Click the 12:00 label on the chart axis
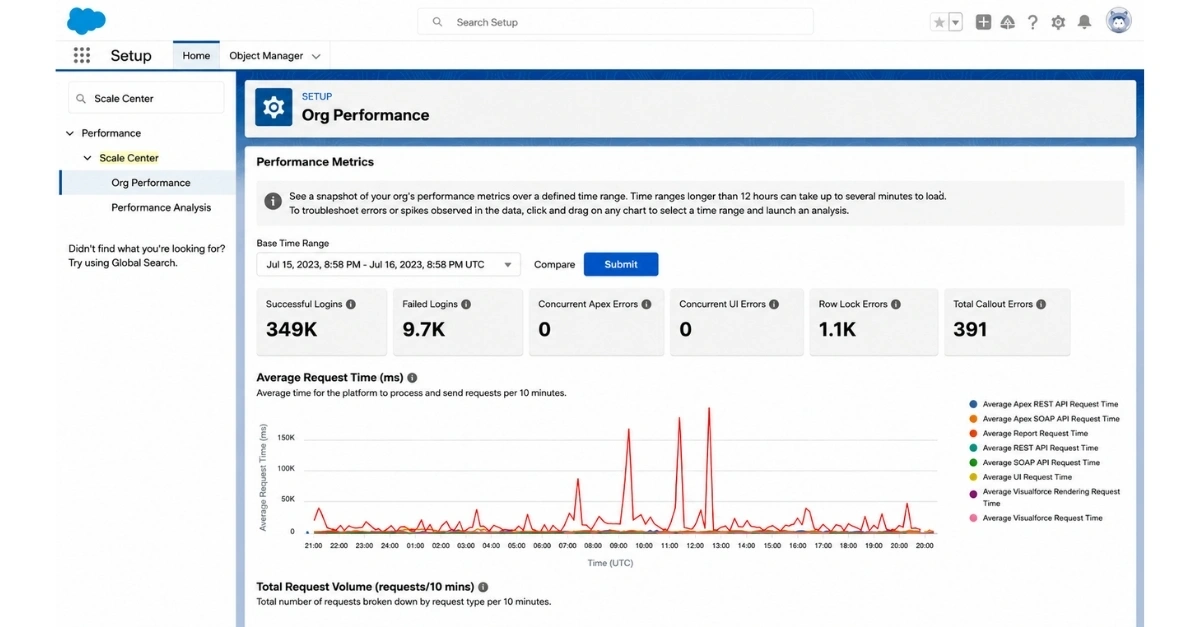 696,546
